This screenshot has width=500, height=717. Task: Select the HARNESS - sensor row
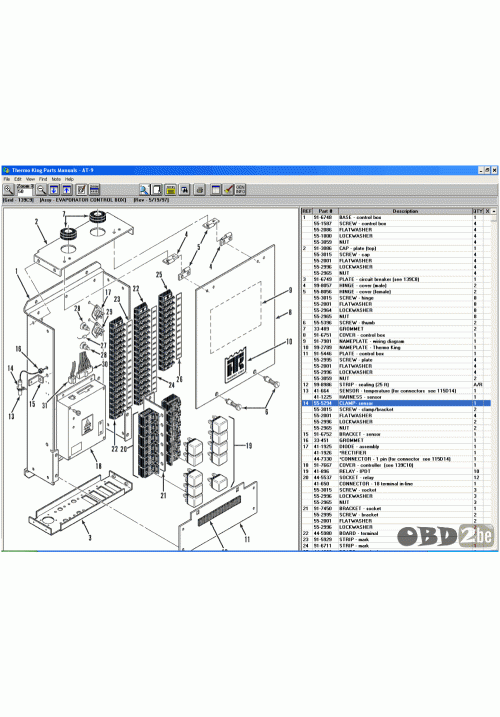tap(396, 397)
